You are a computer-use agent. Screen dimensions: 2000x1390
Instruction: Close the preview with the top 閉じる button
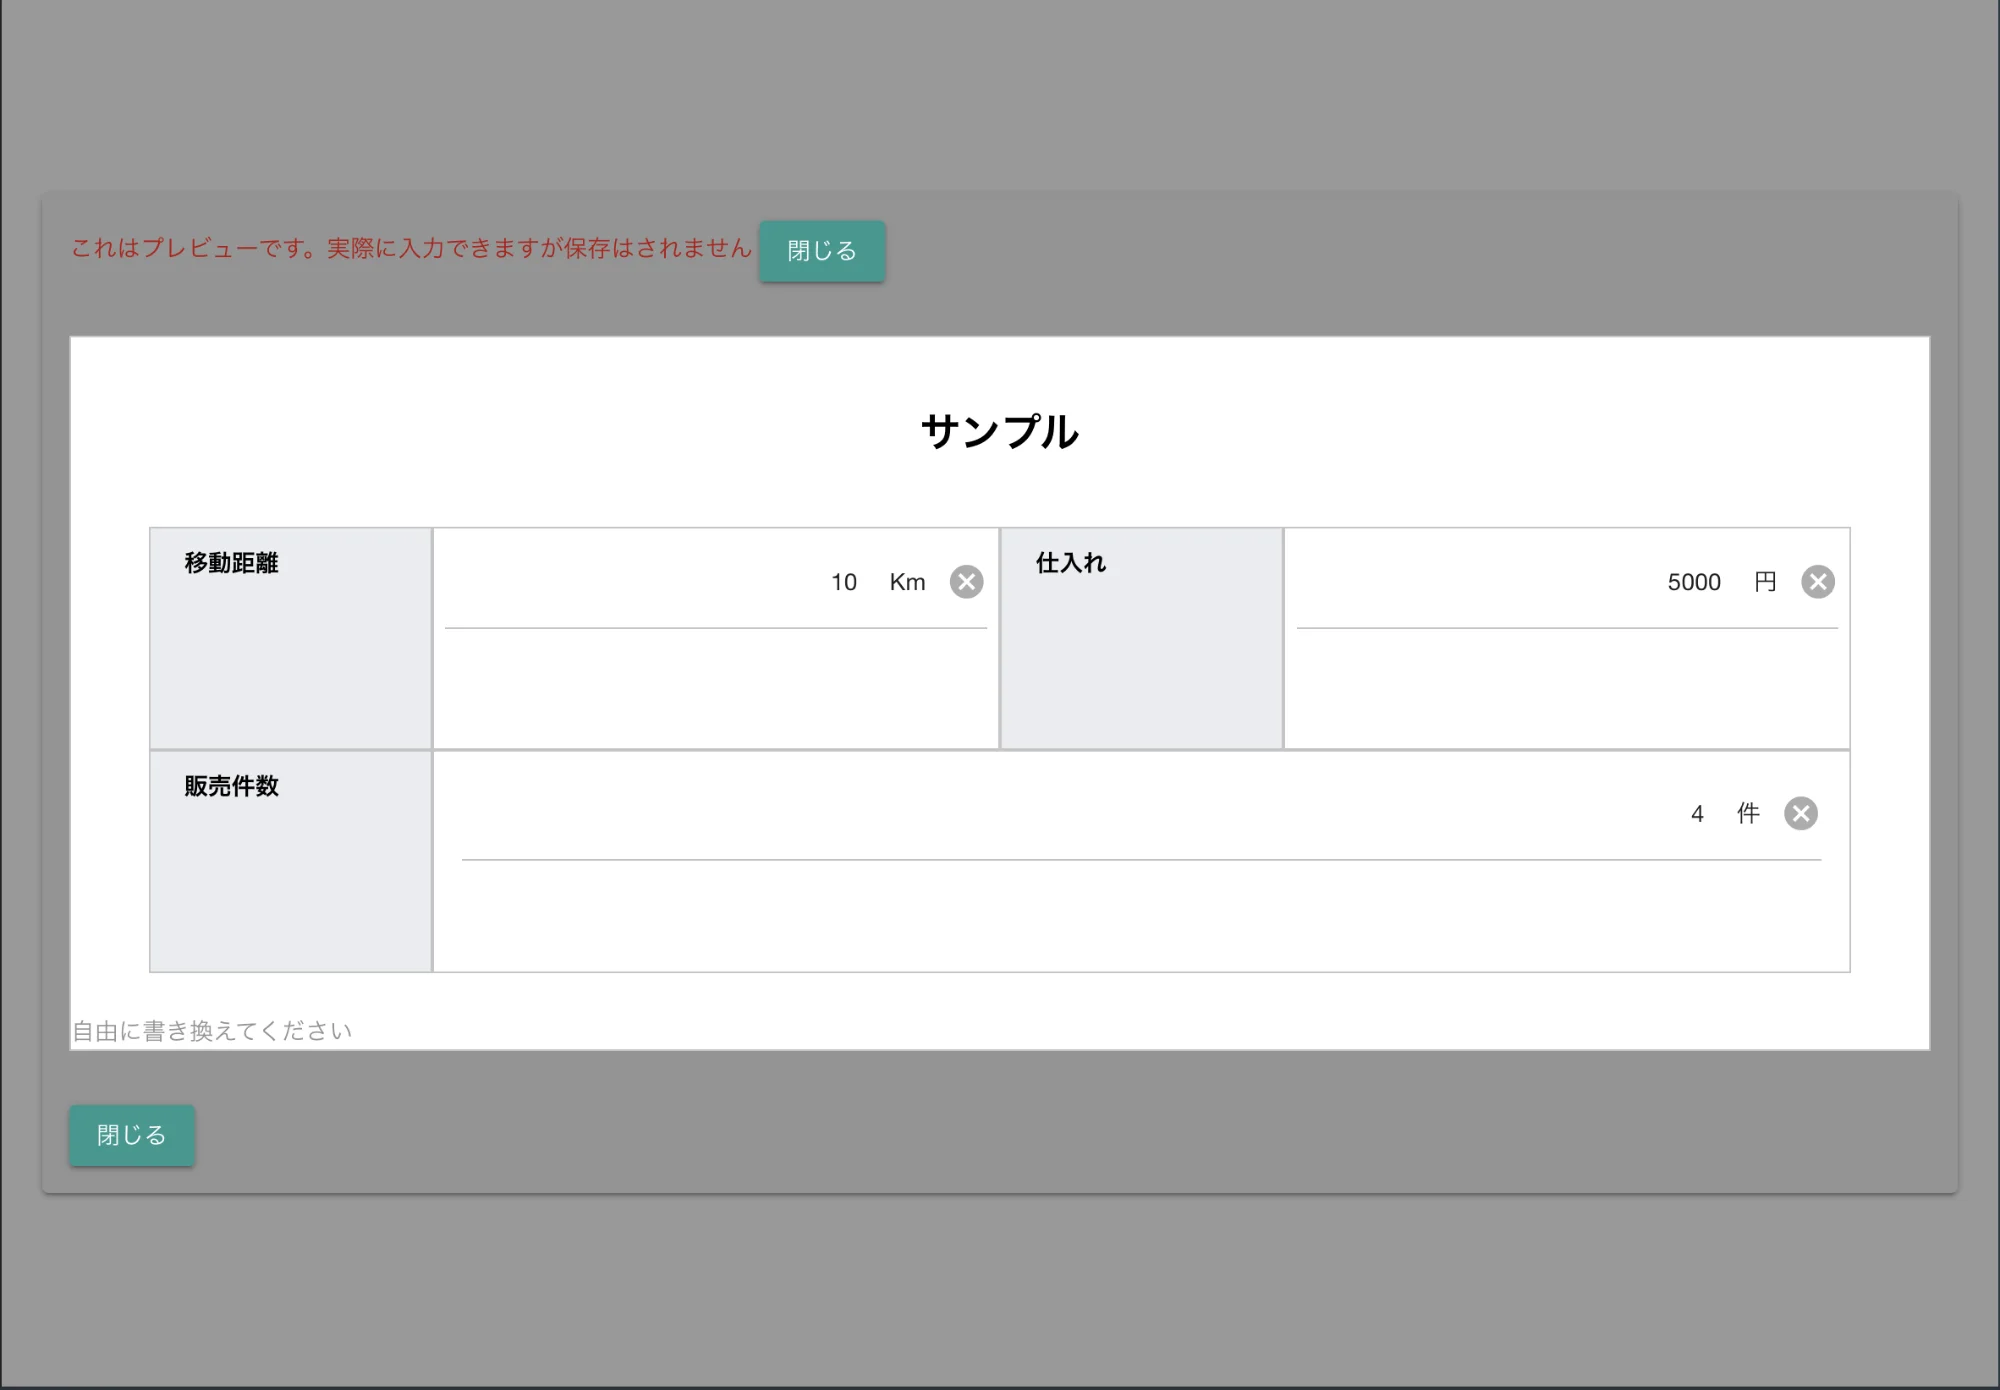click(822, 251)
